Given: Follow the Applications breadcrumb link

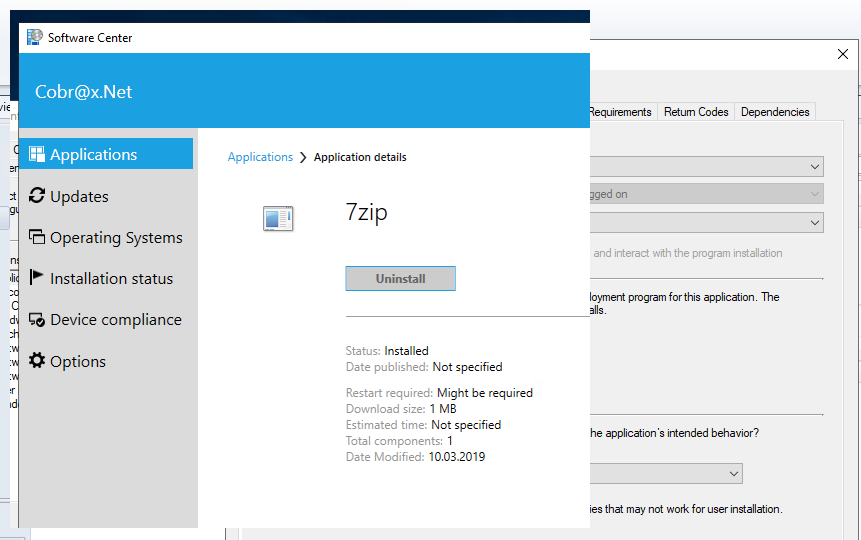Looking at the screenshot, I should (260, 157).
